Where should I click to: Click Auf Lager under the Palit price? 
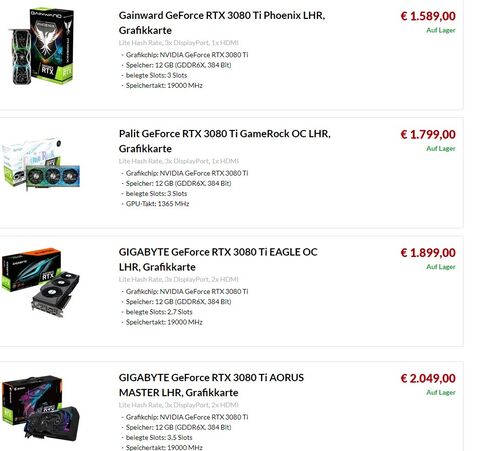point(441,148)
